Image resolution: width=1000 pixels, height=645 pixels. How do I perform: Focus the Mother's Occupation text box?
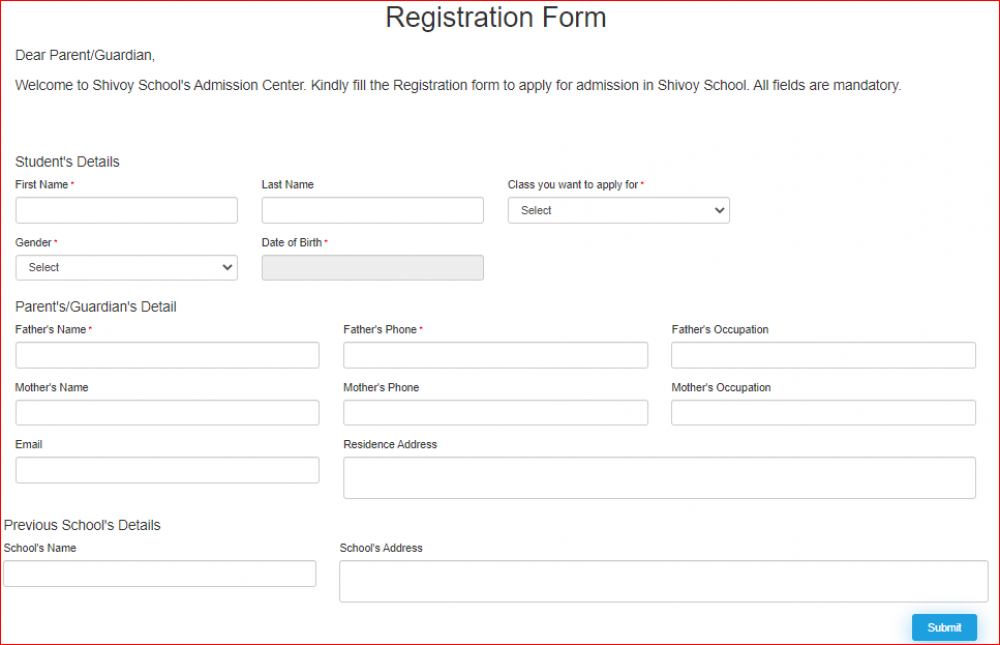tap(823, 413)
